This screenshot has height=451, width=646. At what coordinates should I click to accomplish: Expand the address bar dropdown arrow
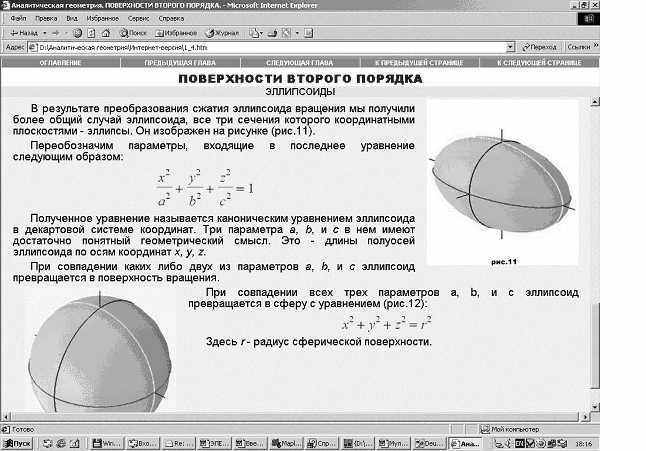point(512,46)
